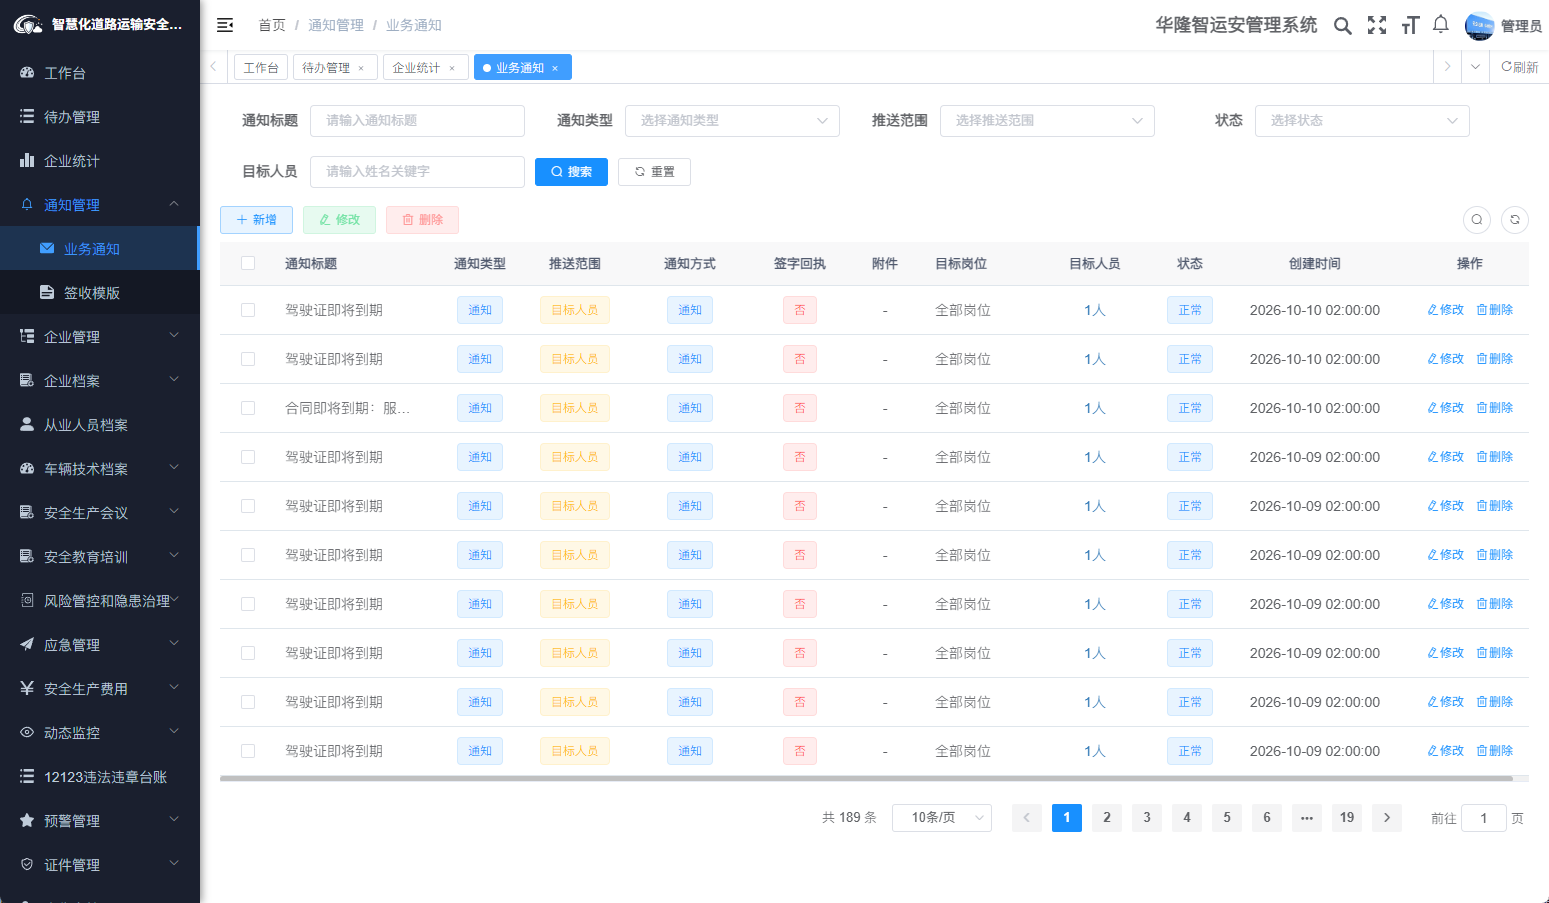Tick the select-all checkbox in table header

(248, 263)
